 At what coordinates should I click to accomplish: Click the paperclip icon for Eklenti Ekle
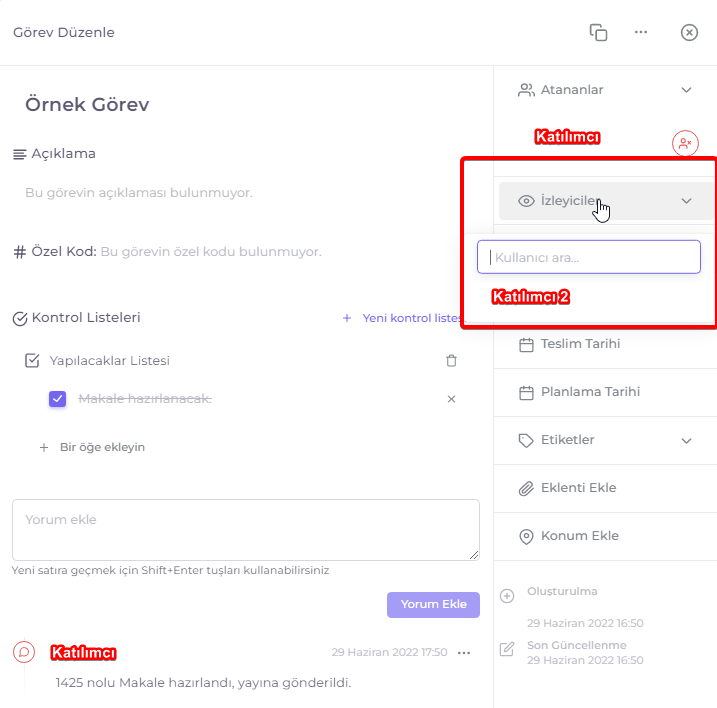[x=526, y=488]
